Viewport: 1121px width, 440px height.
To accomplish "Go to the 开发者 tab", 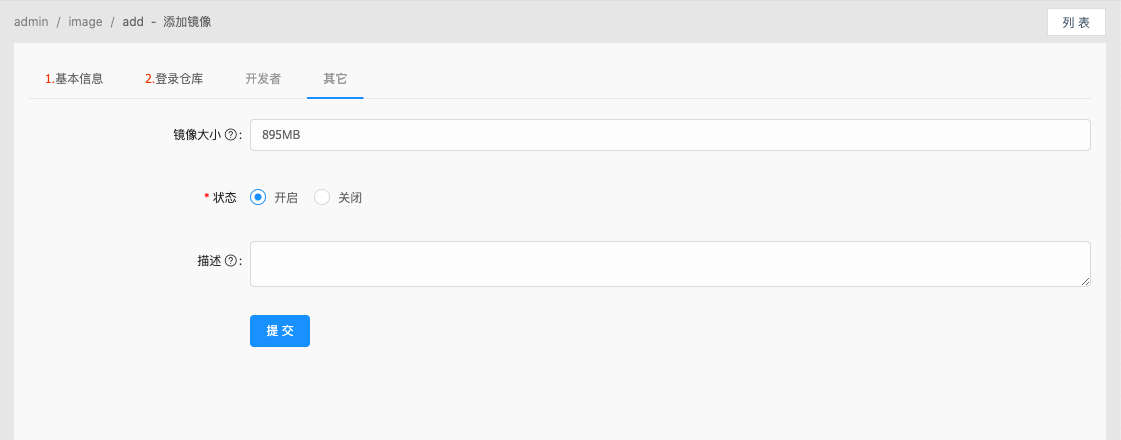I will tap(263, 79).
